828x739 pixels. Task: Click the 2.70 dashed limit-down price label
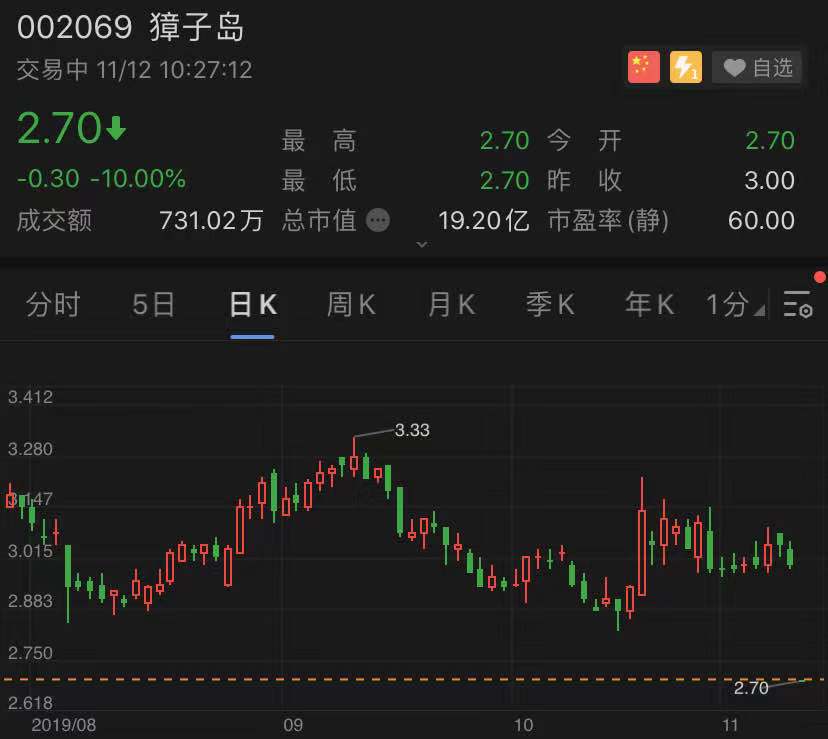pyautogui.click(x=751, y=688)
